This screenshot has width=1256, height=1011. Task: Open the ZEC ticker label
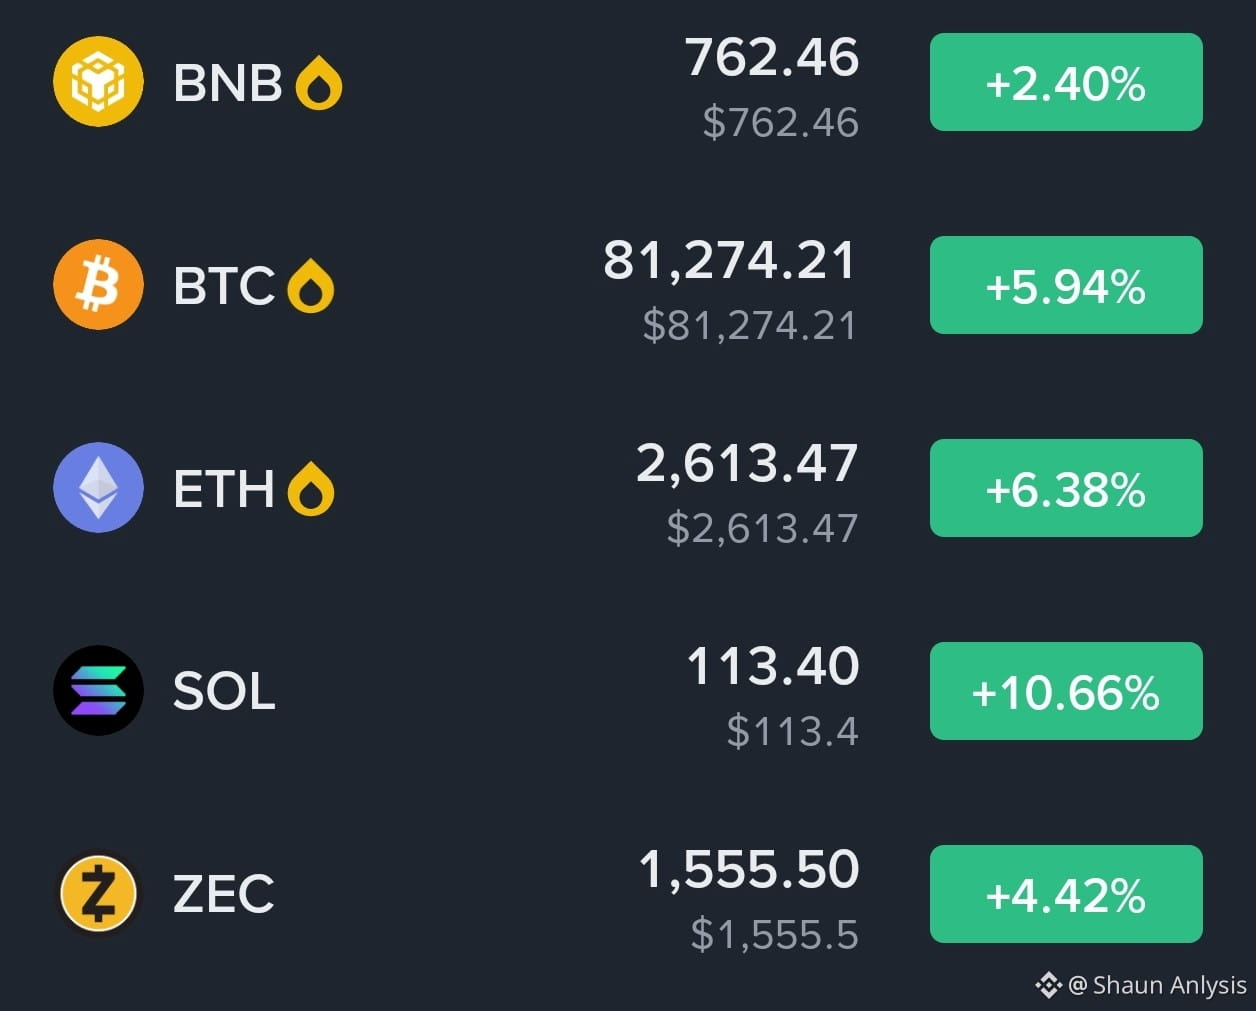pyautogui.click(x=224, y=894)
